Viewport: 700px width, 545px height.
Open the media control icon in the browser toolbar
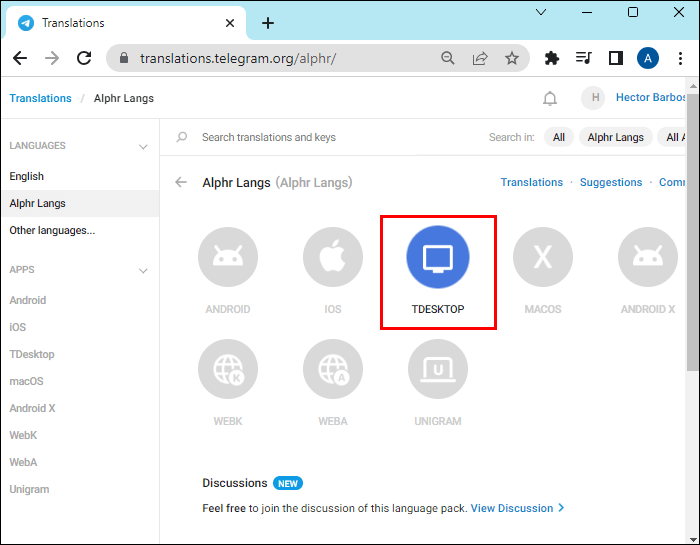pyautogui.click(x=583, y=58)
